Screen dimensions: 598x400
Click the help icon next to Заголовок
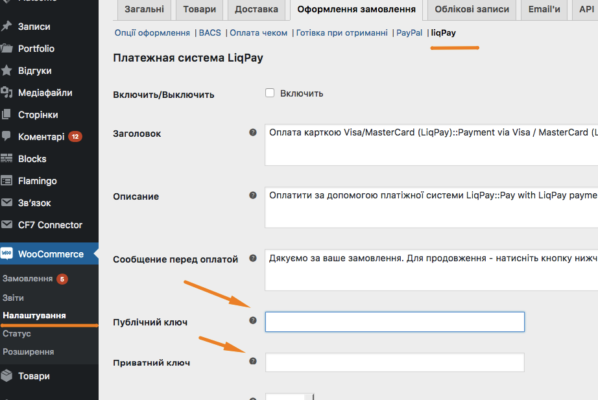tap(252, 132)
